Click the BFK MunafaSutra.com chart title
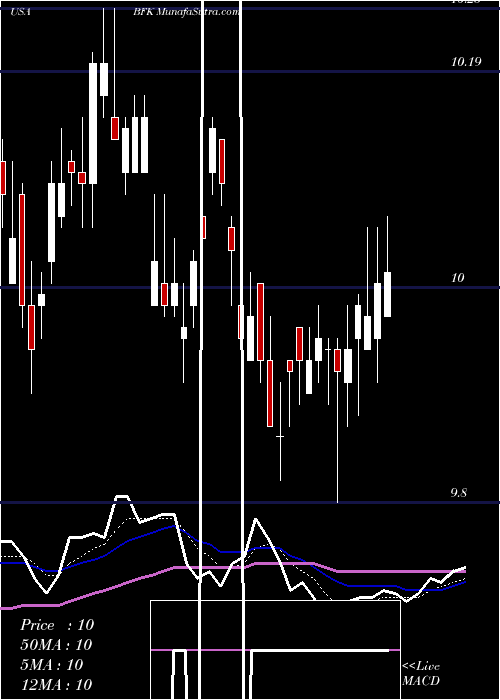Screen dimensions: 500x700 [x=186, y=12]
